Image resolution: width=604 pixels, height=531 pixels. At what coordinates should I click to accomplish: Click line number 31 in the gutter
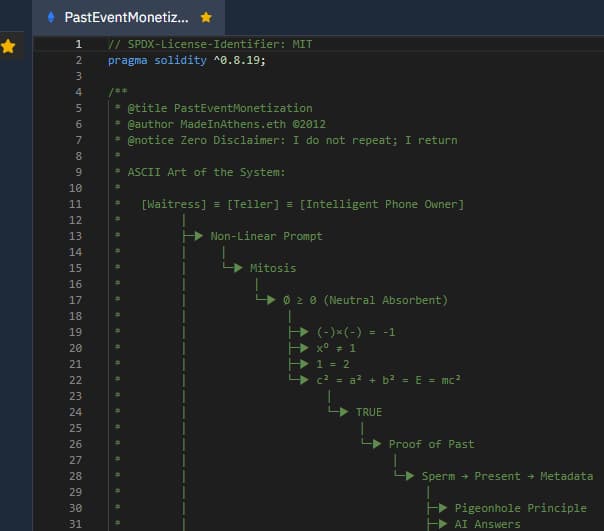pos(75,523)
